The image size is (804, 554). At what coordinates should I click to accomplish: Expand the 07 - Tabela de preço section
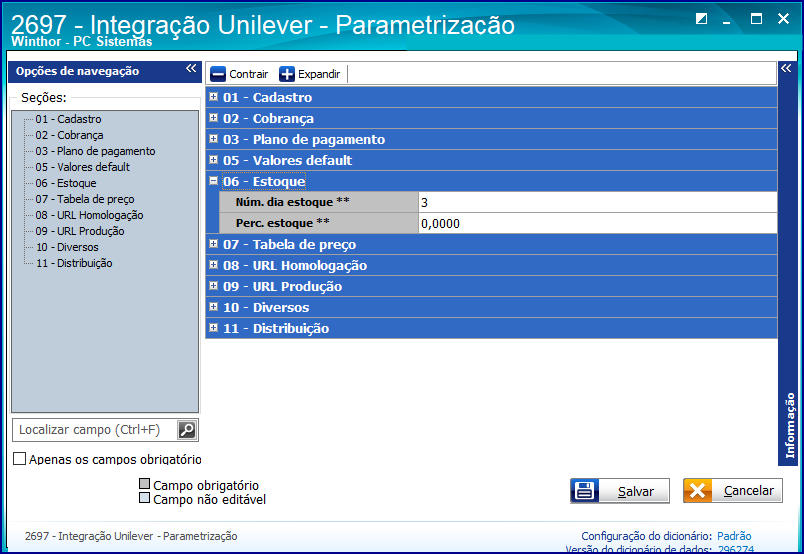214,244
